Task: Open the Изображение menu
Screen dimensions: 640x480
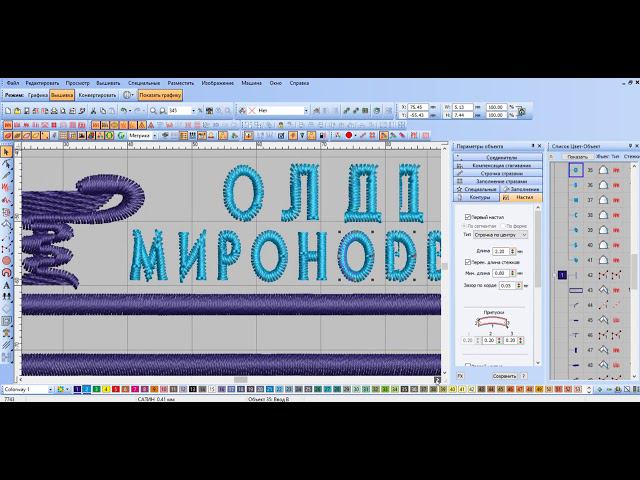Action: coord(218,83)
